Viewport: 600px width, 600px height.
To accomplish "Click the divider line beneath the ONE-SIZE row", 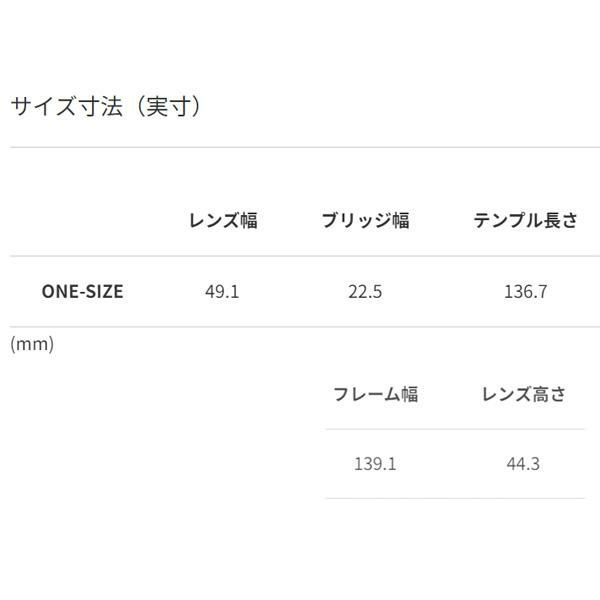I will click(x=298, y=327).
